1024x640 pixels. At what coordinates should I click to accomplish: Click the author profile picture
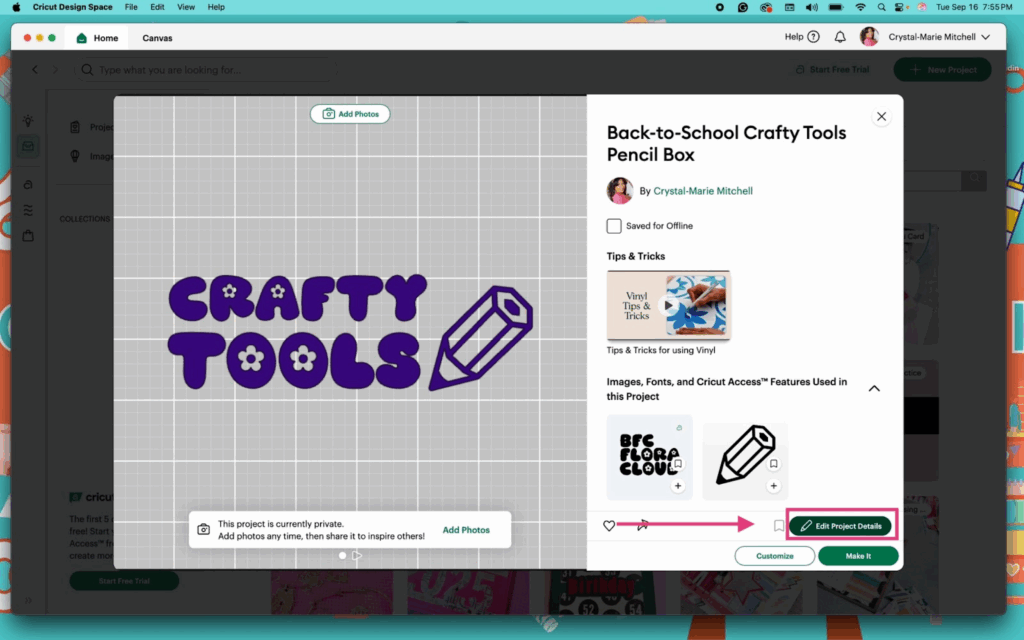[620, 191]
